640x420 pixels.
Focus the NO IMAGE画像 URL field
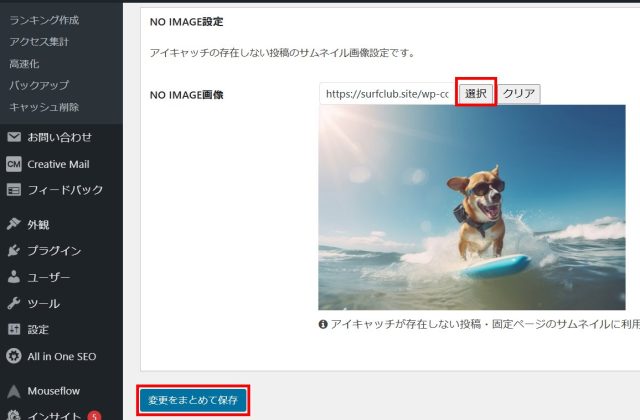[387, 94]
